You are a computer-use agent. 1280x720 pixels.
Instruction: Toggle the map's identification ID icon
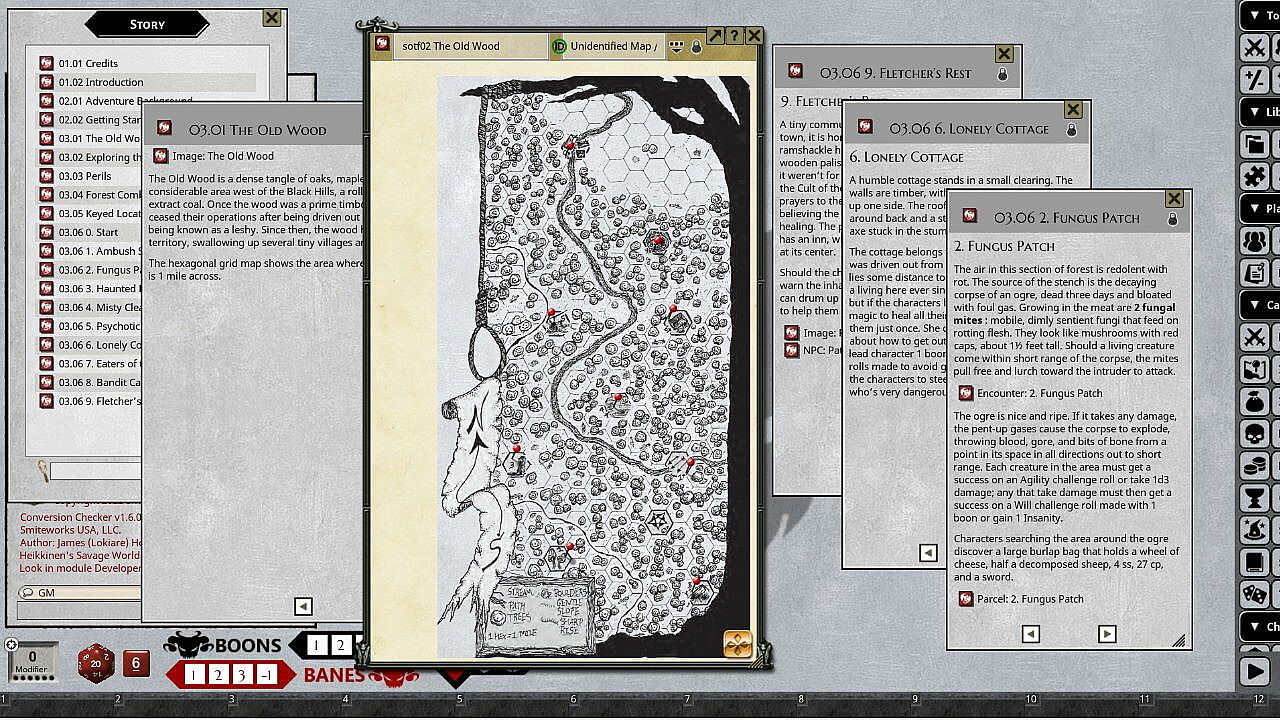click(x=560, y=46)
